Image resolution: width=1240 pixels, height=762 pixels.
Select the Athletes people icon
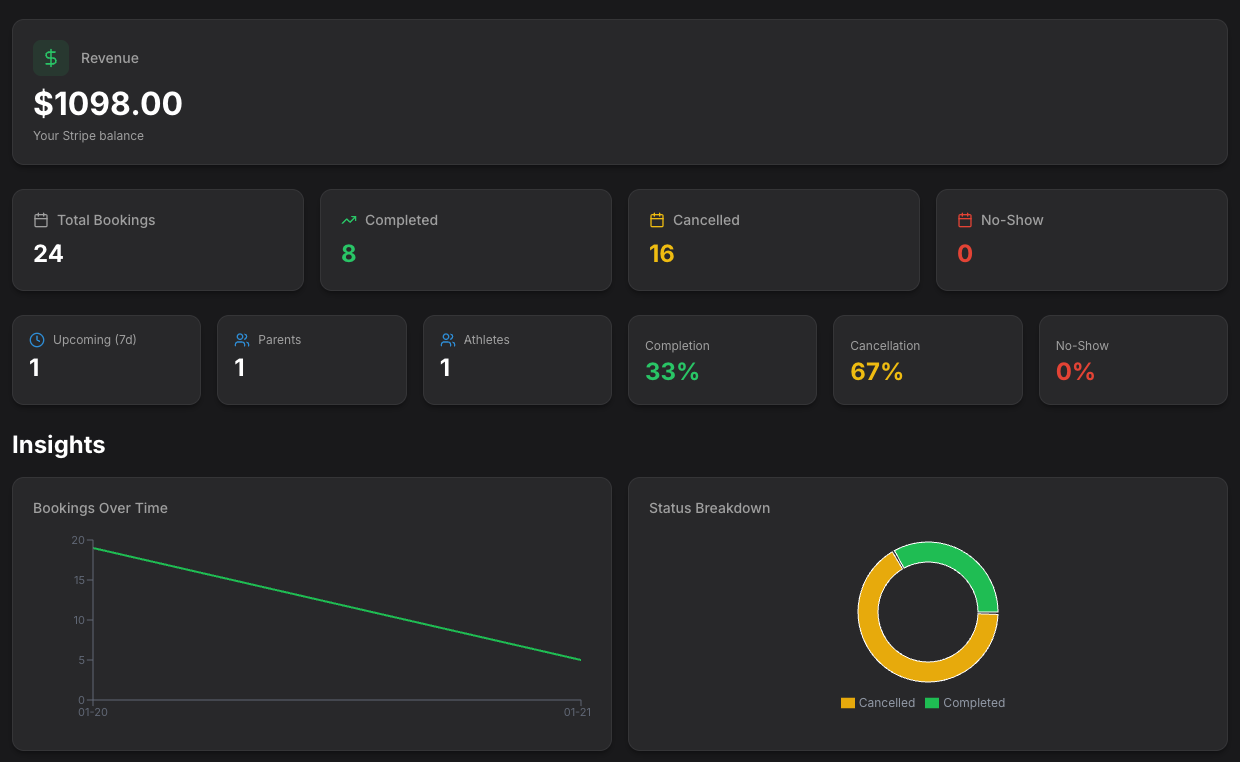(447, 339)
